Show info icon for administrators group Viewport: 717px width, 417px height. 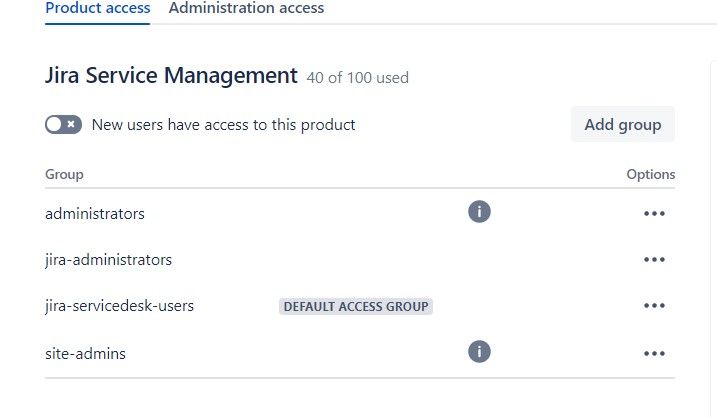(x=479, y=212)
